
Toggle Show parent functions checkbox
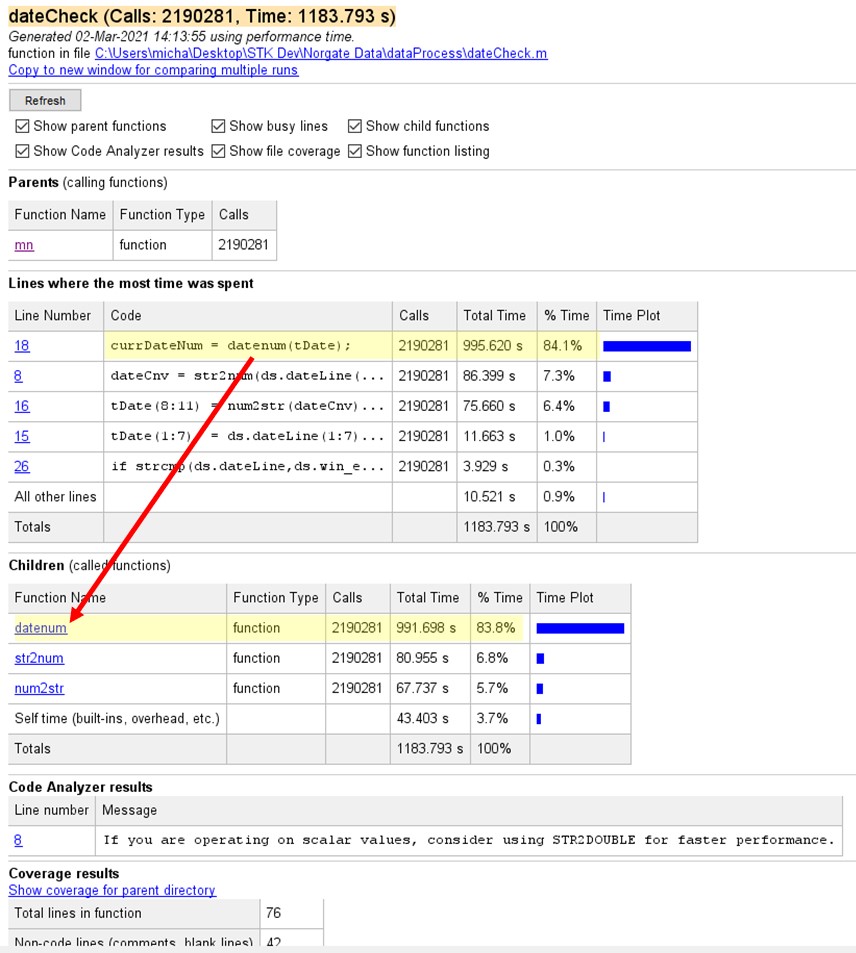(x=23, y=127)
